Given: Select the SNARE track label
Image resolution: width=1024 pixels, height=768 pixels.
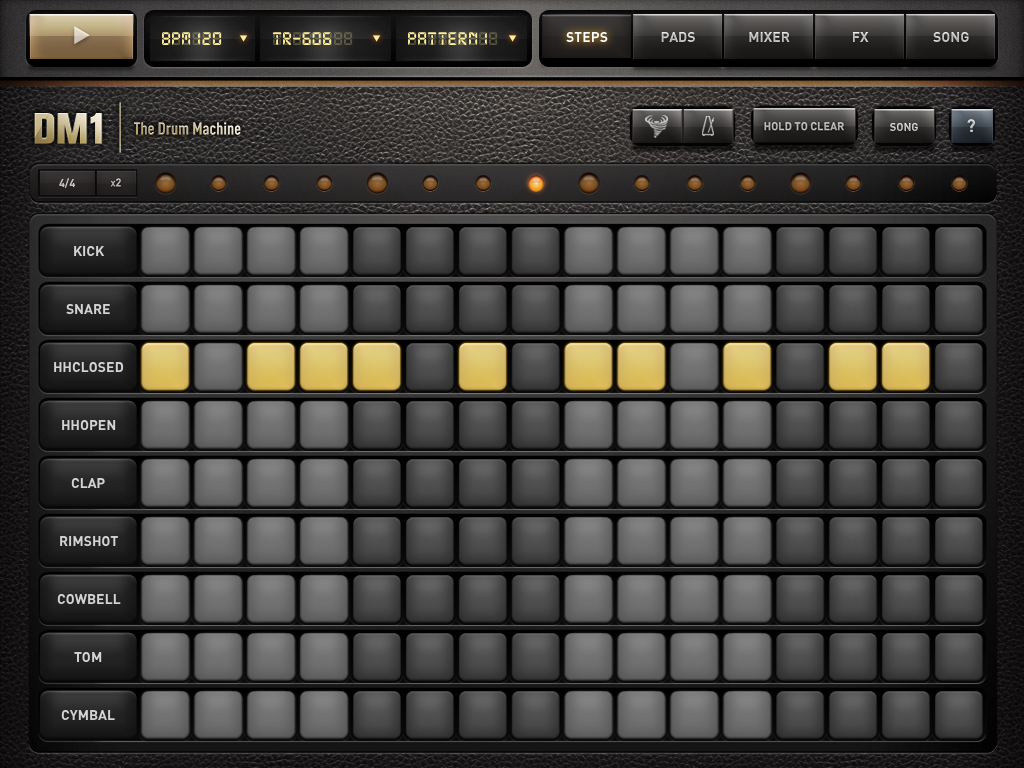Looking at the screenshot, I should click(x=88, y=309).
